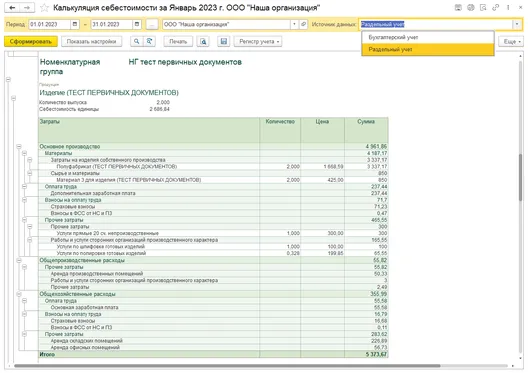528x373 pixels.
Task: Click the save icon in the title bar
Action: pyautogui.click(x=458, y=7)
